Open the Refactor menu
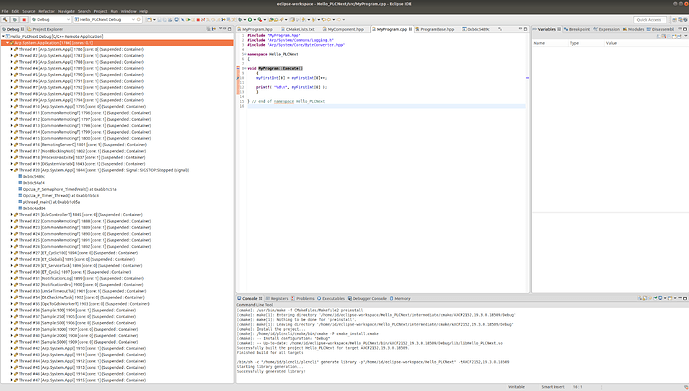Screen dimensions: 689x391 [x=47, y=11]
